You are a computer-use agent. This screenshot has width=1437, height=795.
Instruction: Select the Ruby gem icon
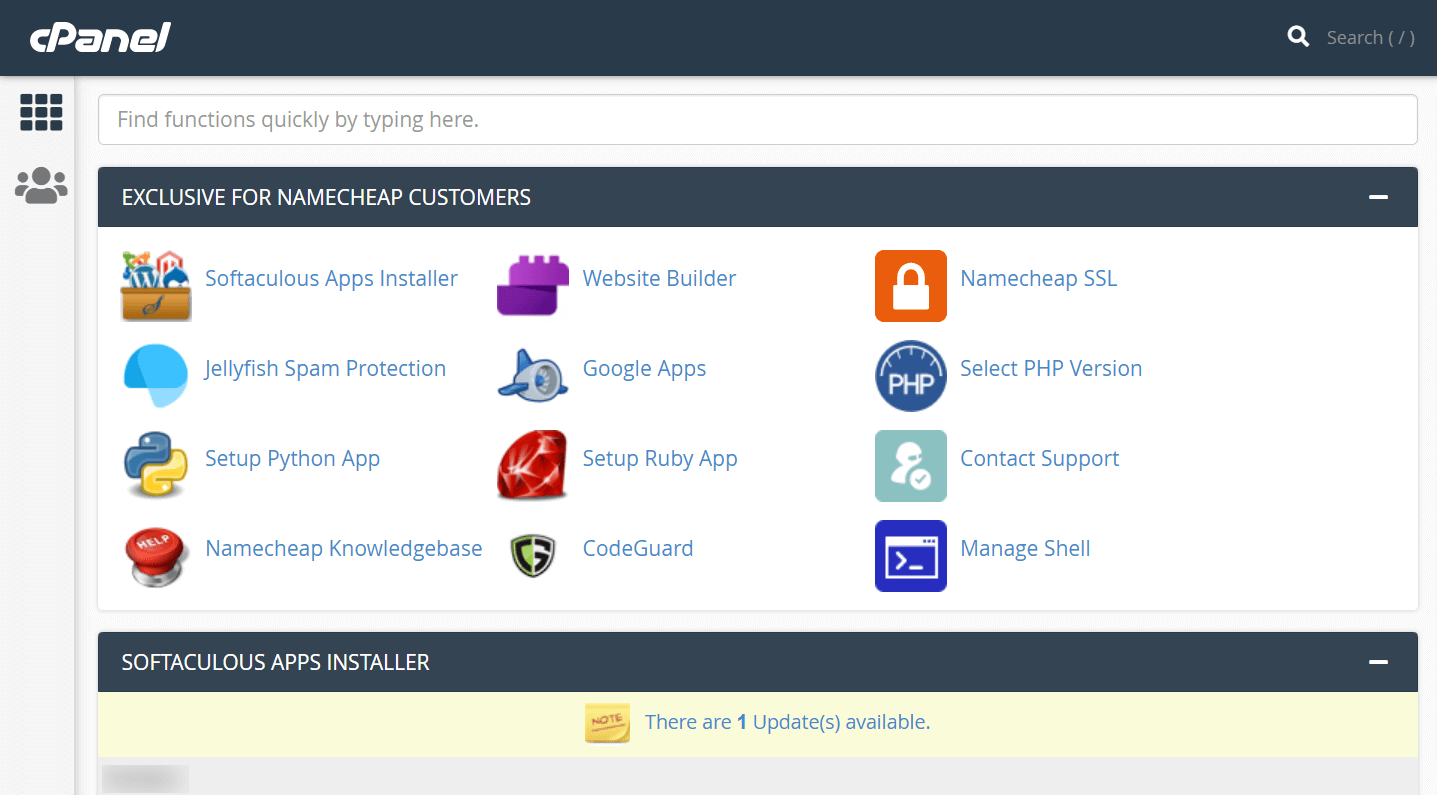(532, 466)
